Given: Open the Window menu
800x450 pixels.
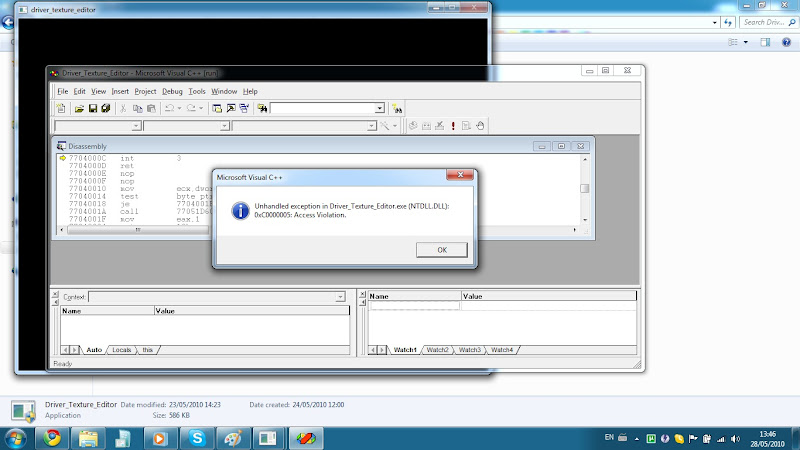Looking at the screenshot, I should point(224,91).
